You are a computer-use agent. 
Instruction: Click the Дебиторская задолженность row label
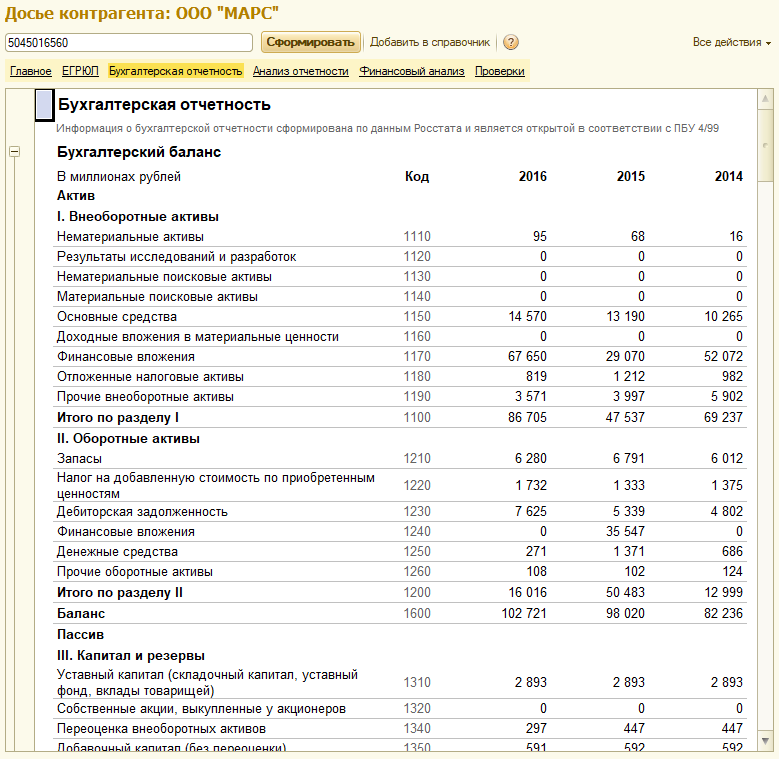click(142, 512)
